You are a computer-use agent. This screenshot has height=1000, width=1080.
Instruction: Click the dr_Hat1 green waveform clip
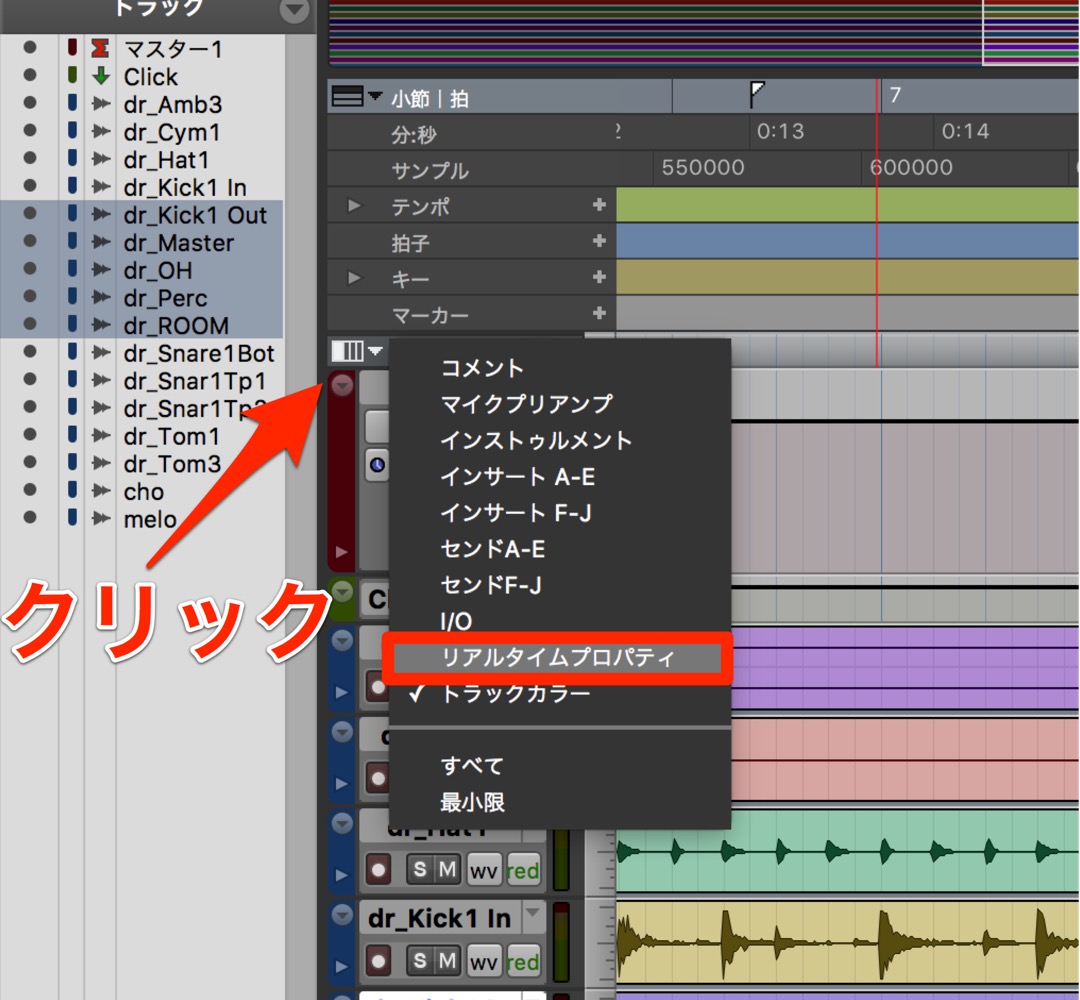847,853
